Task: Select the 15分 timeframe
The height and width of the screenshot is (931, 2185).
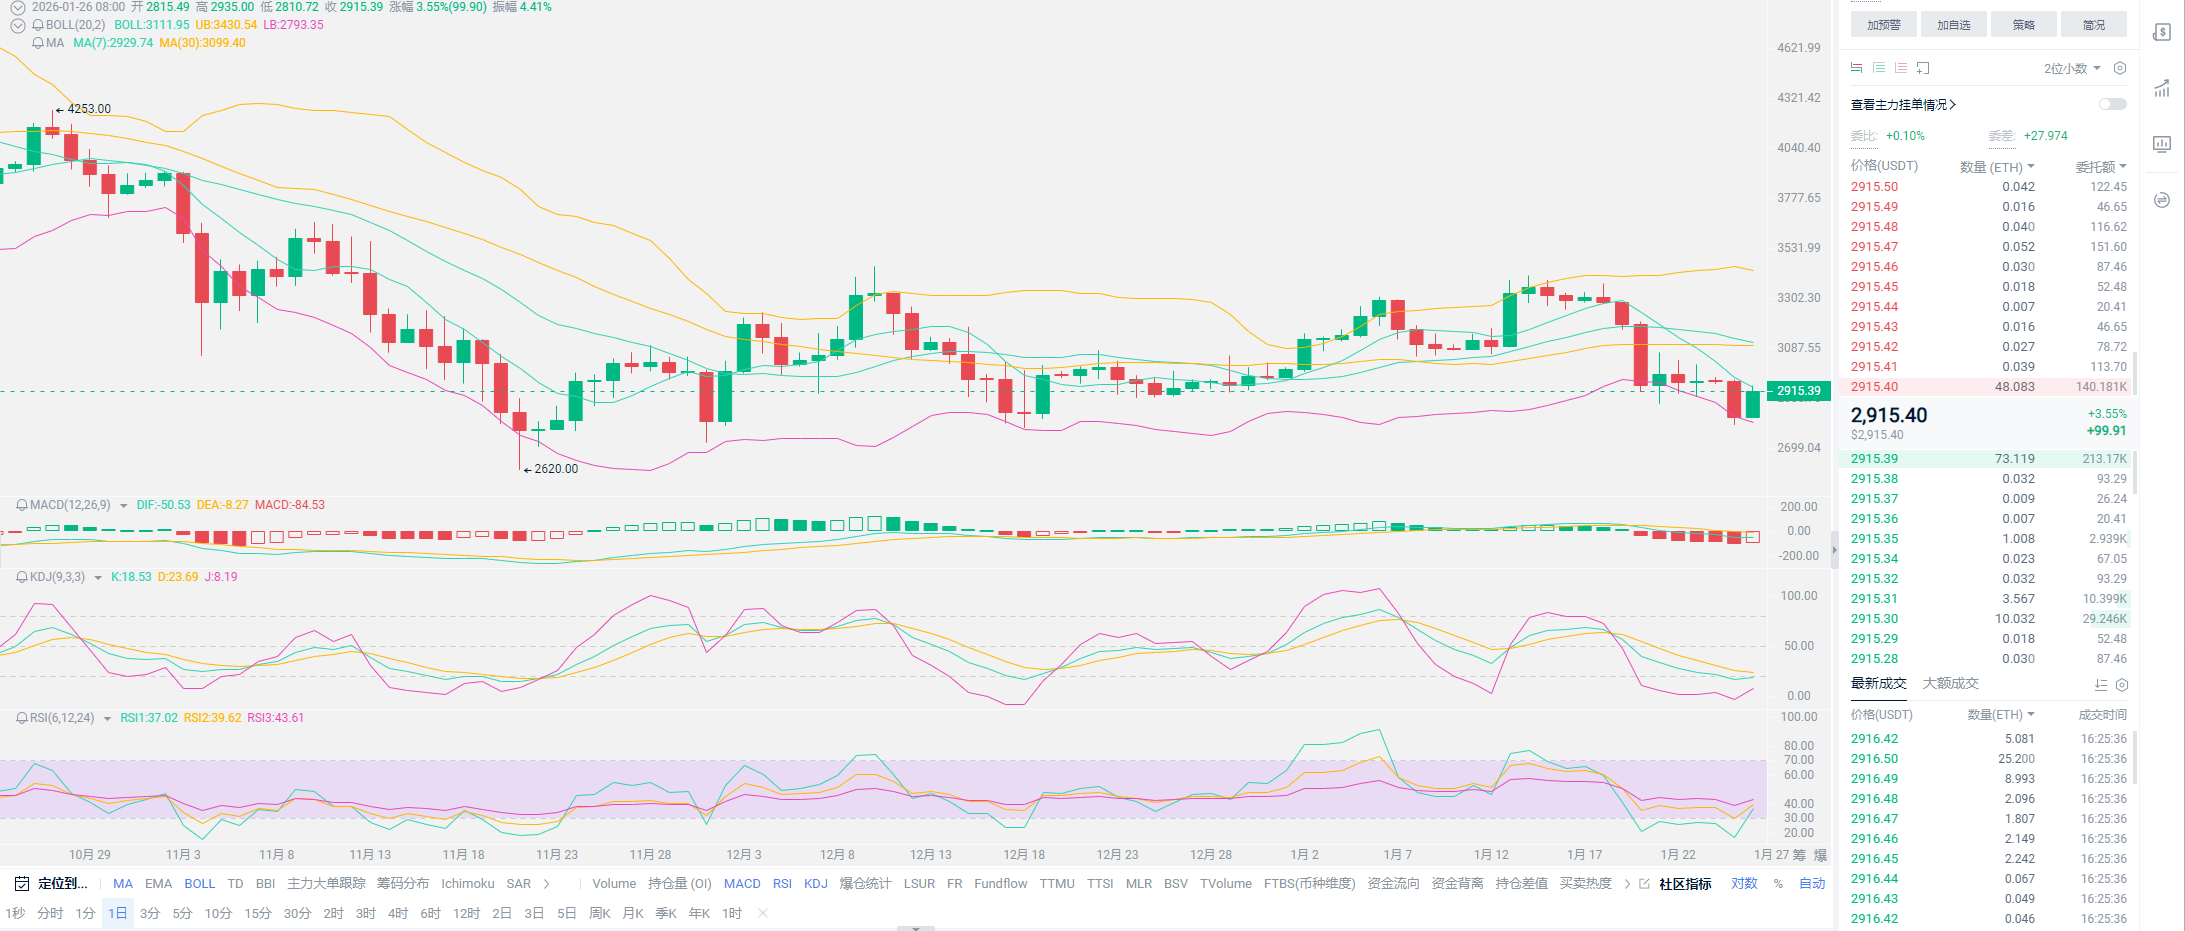Action: 257,914
